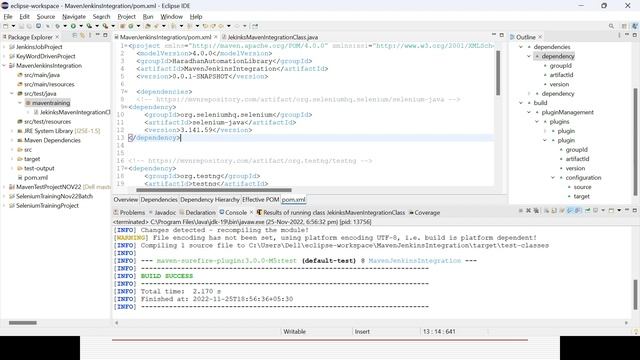Open the Project menu

pos(126,17)
